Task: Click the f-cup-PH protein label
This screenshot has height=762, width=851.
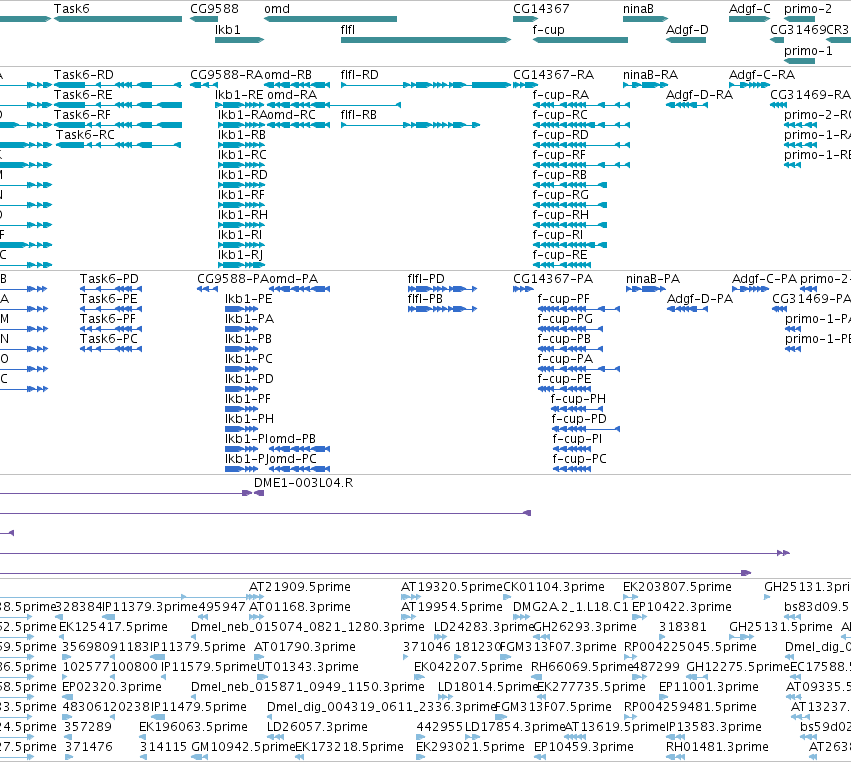Action: 578,399
